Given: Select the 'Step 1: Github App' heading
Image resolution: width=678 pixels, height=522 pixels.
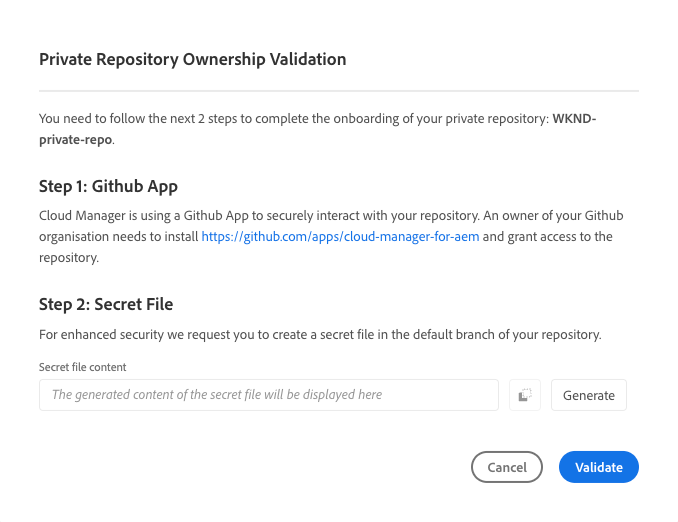Looking at the screenshot, I should click(x=108, y=186).
